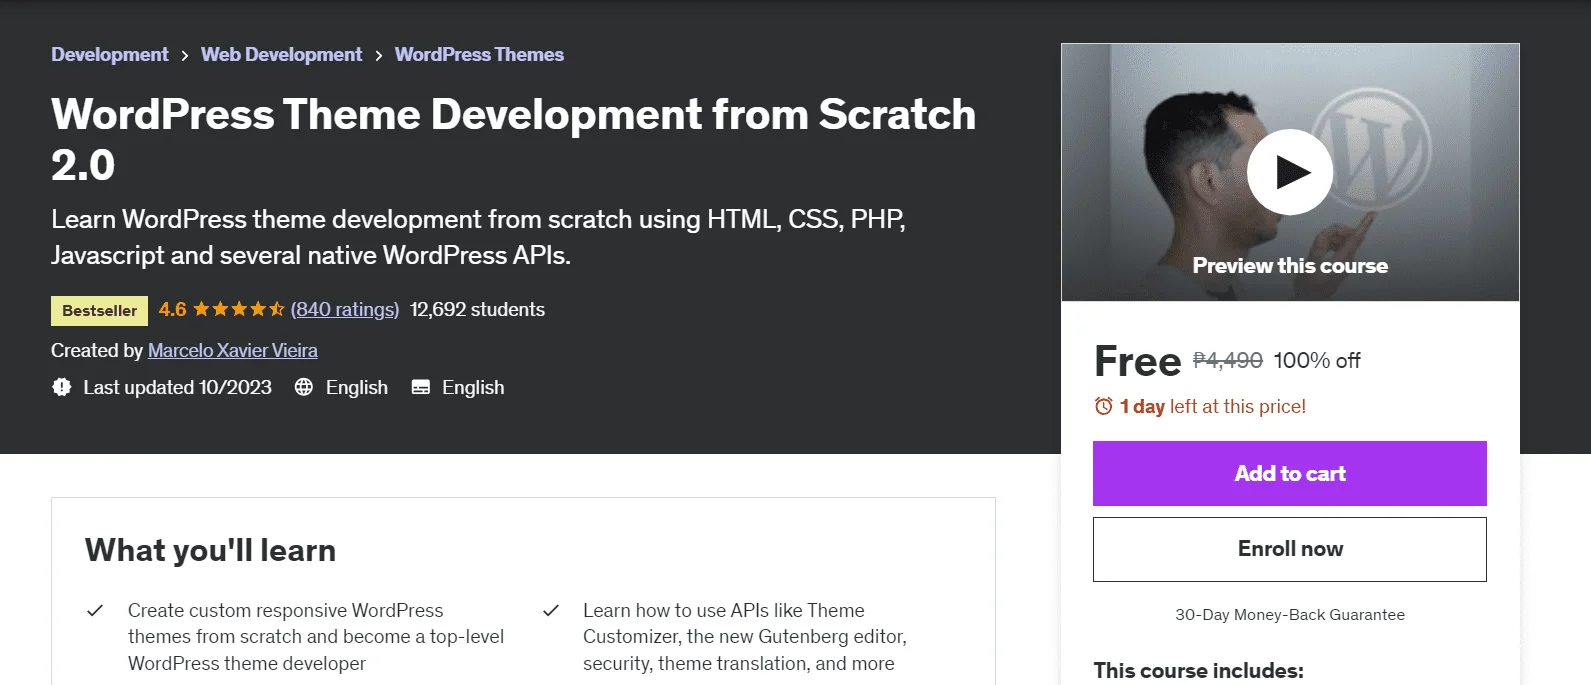Viewport: 1591px width, 685px height.
Task: Click chevron after Web Development breadcrumb
Action: point(379,56)
